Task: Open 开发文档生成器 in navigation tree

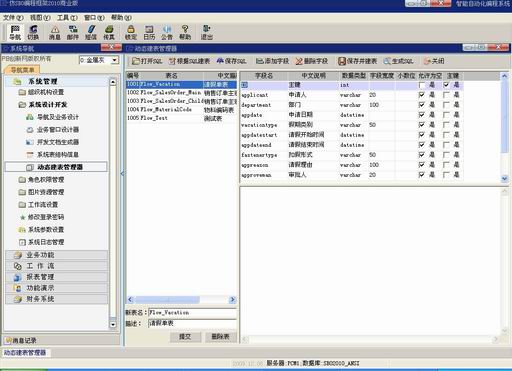Action: 53,142
